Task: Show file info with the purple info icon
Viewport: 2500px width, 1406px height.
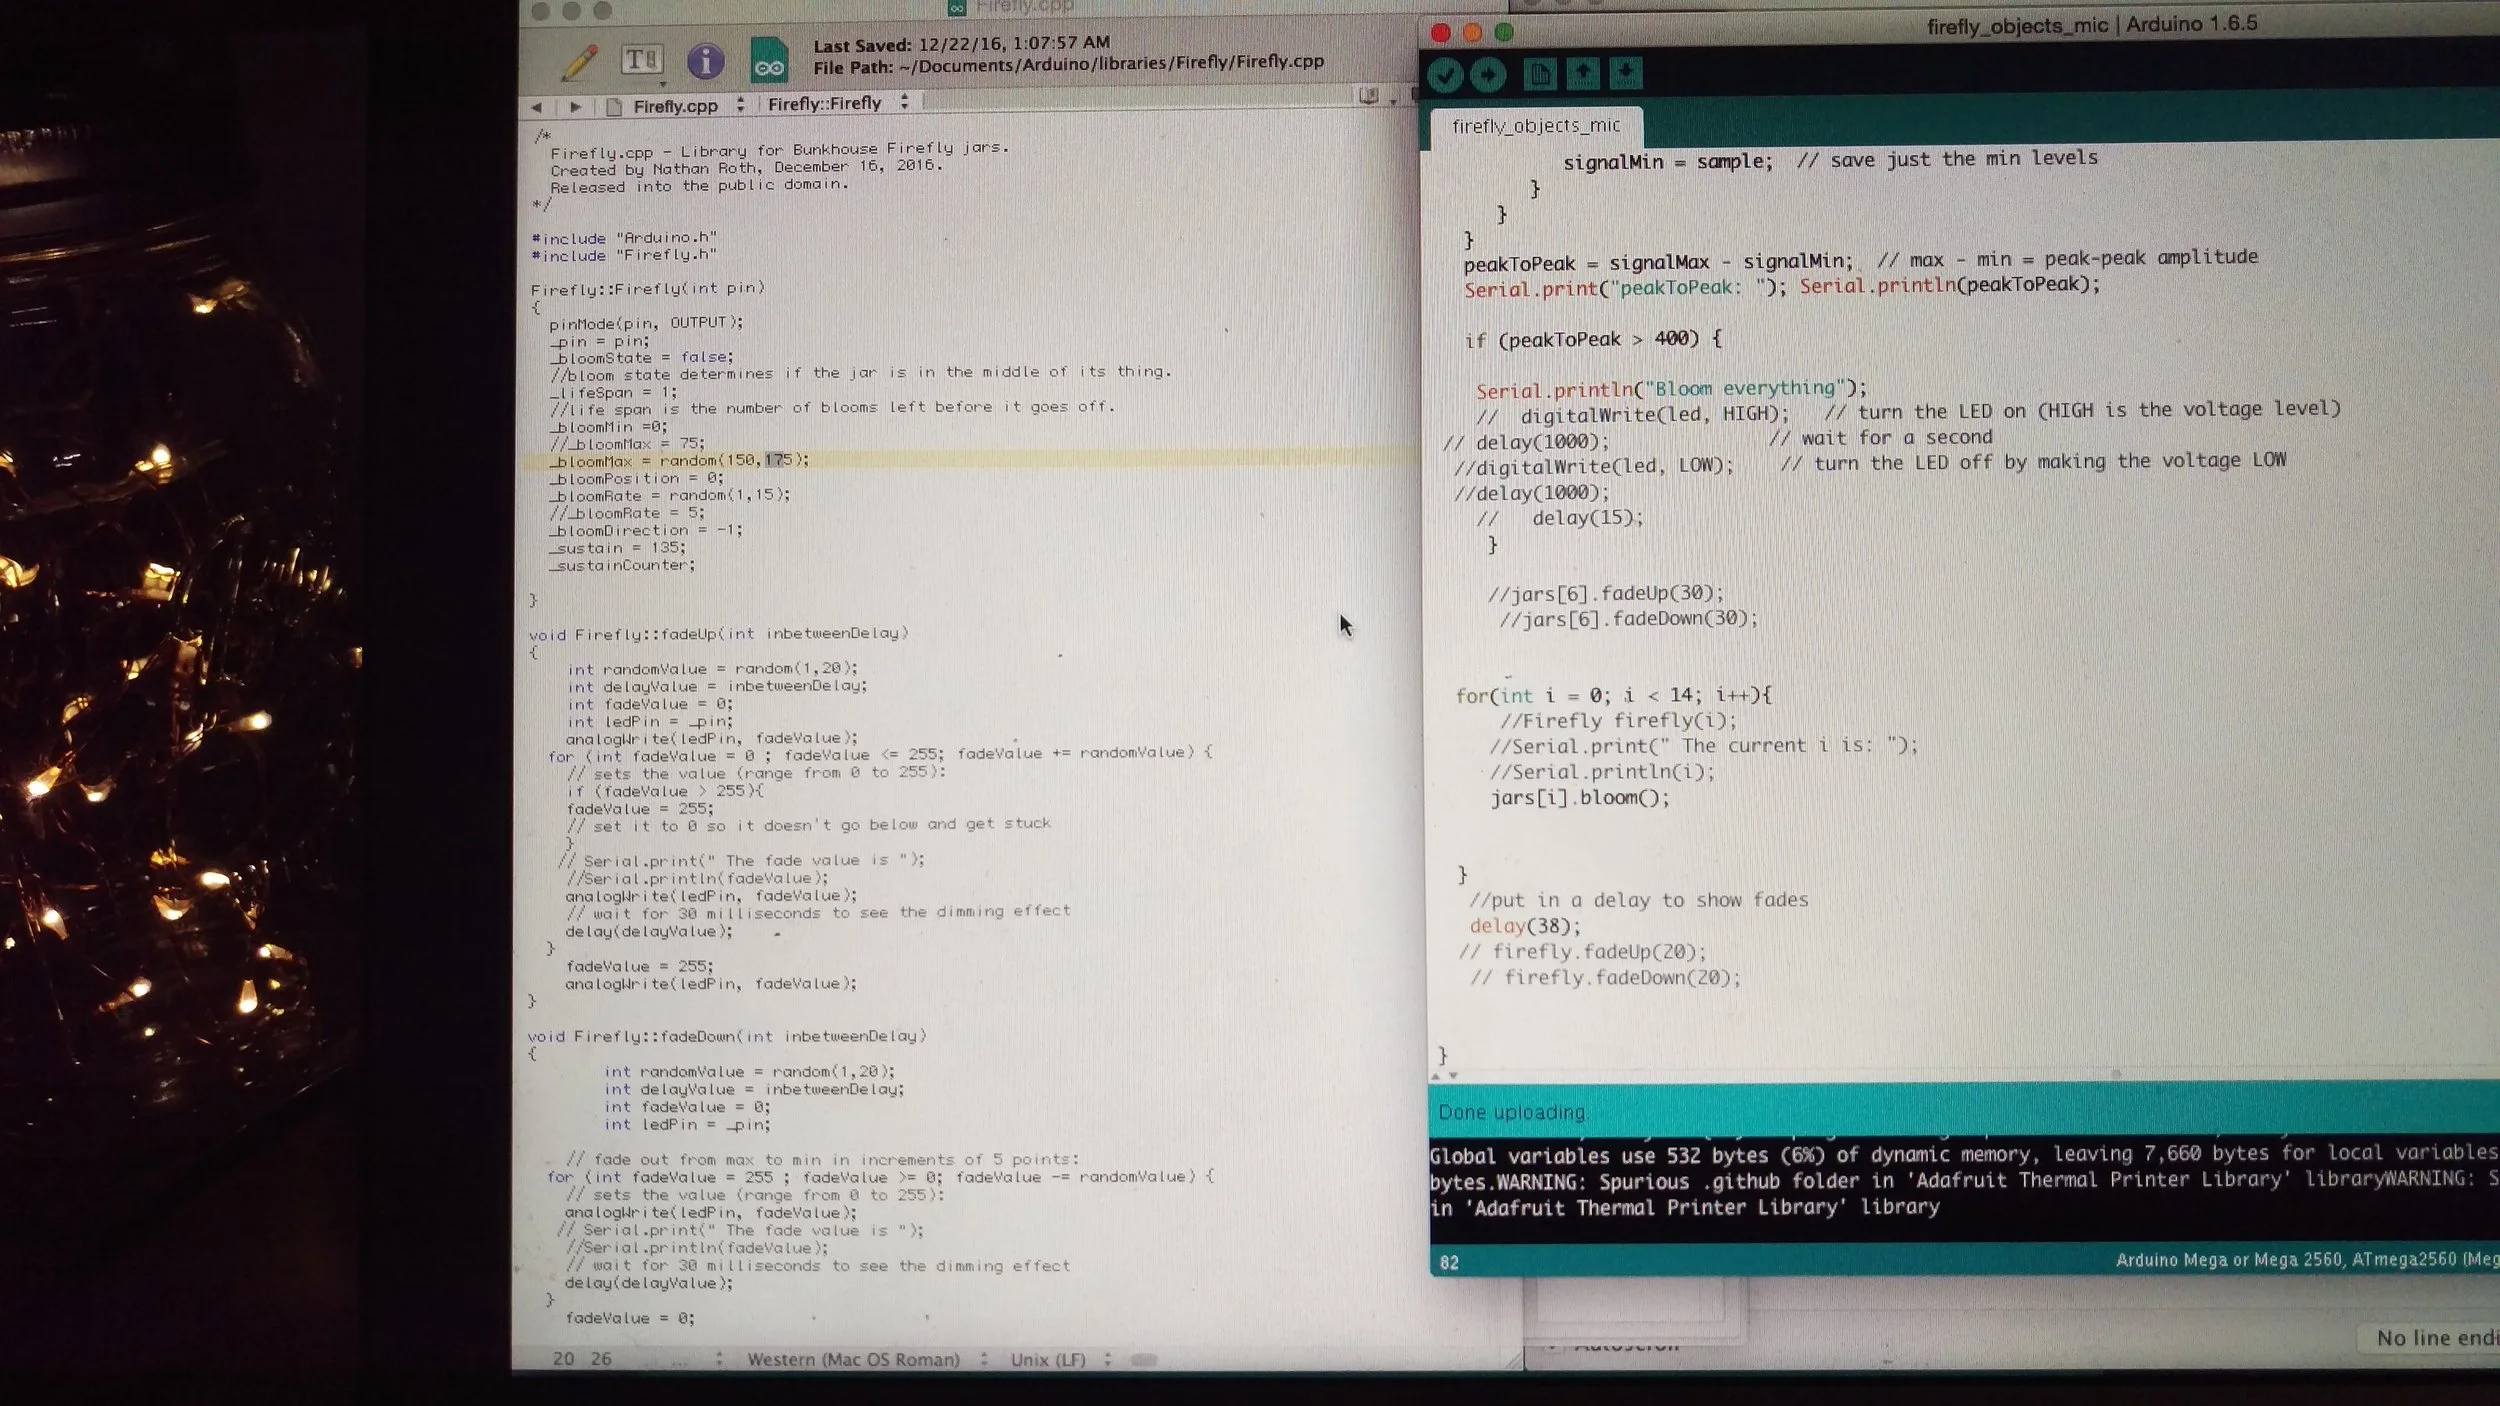Action: [x=705, y=61]
